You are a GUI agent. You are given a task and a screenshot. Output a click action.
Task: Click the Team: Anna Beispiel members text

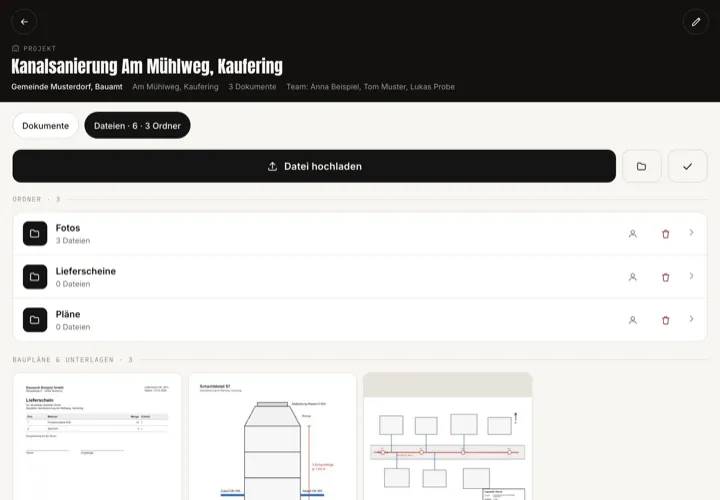pyautogui.click(x=371, y=86)
